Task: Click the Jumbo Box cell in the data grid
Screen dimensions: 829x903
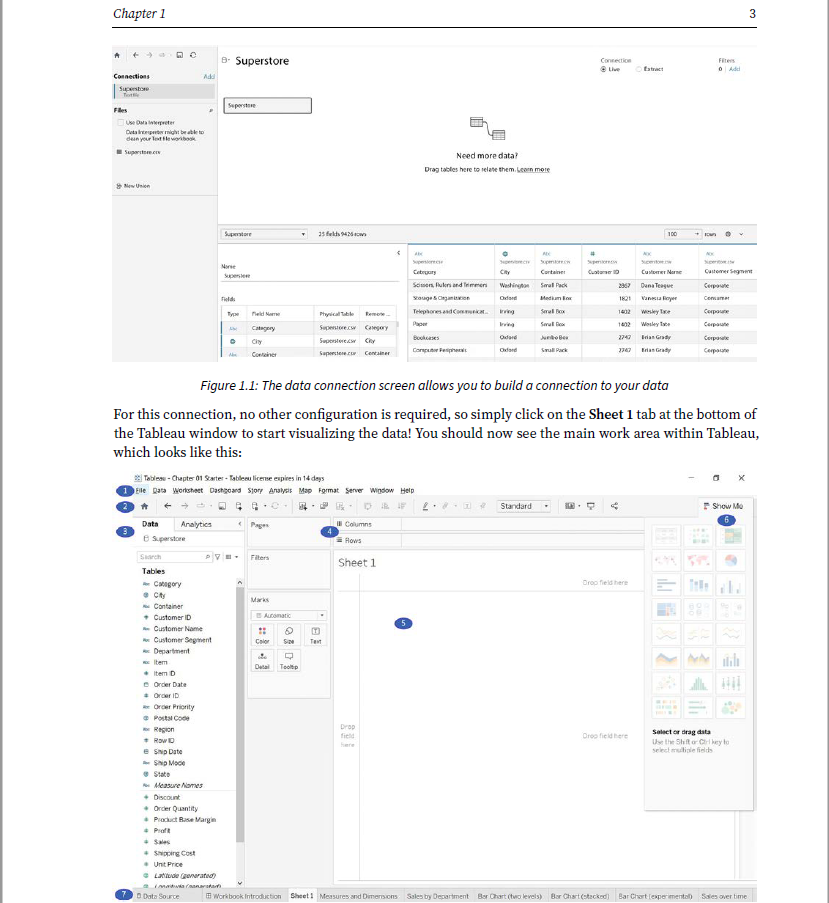Action: tap(554, 337)
